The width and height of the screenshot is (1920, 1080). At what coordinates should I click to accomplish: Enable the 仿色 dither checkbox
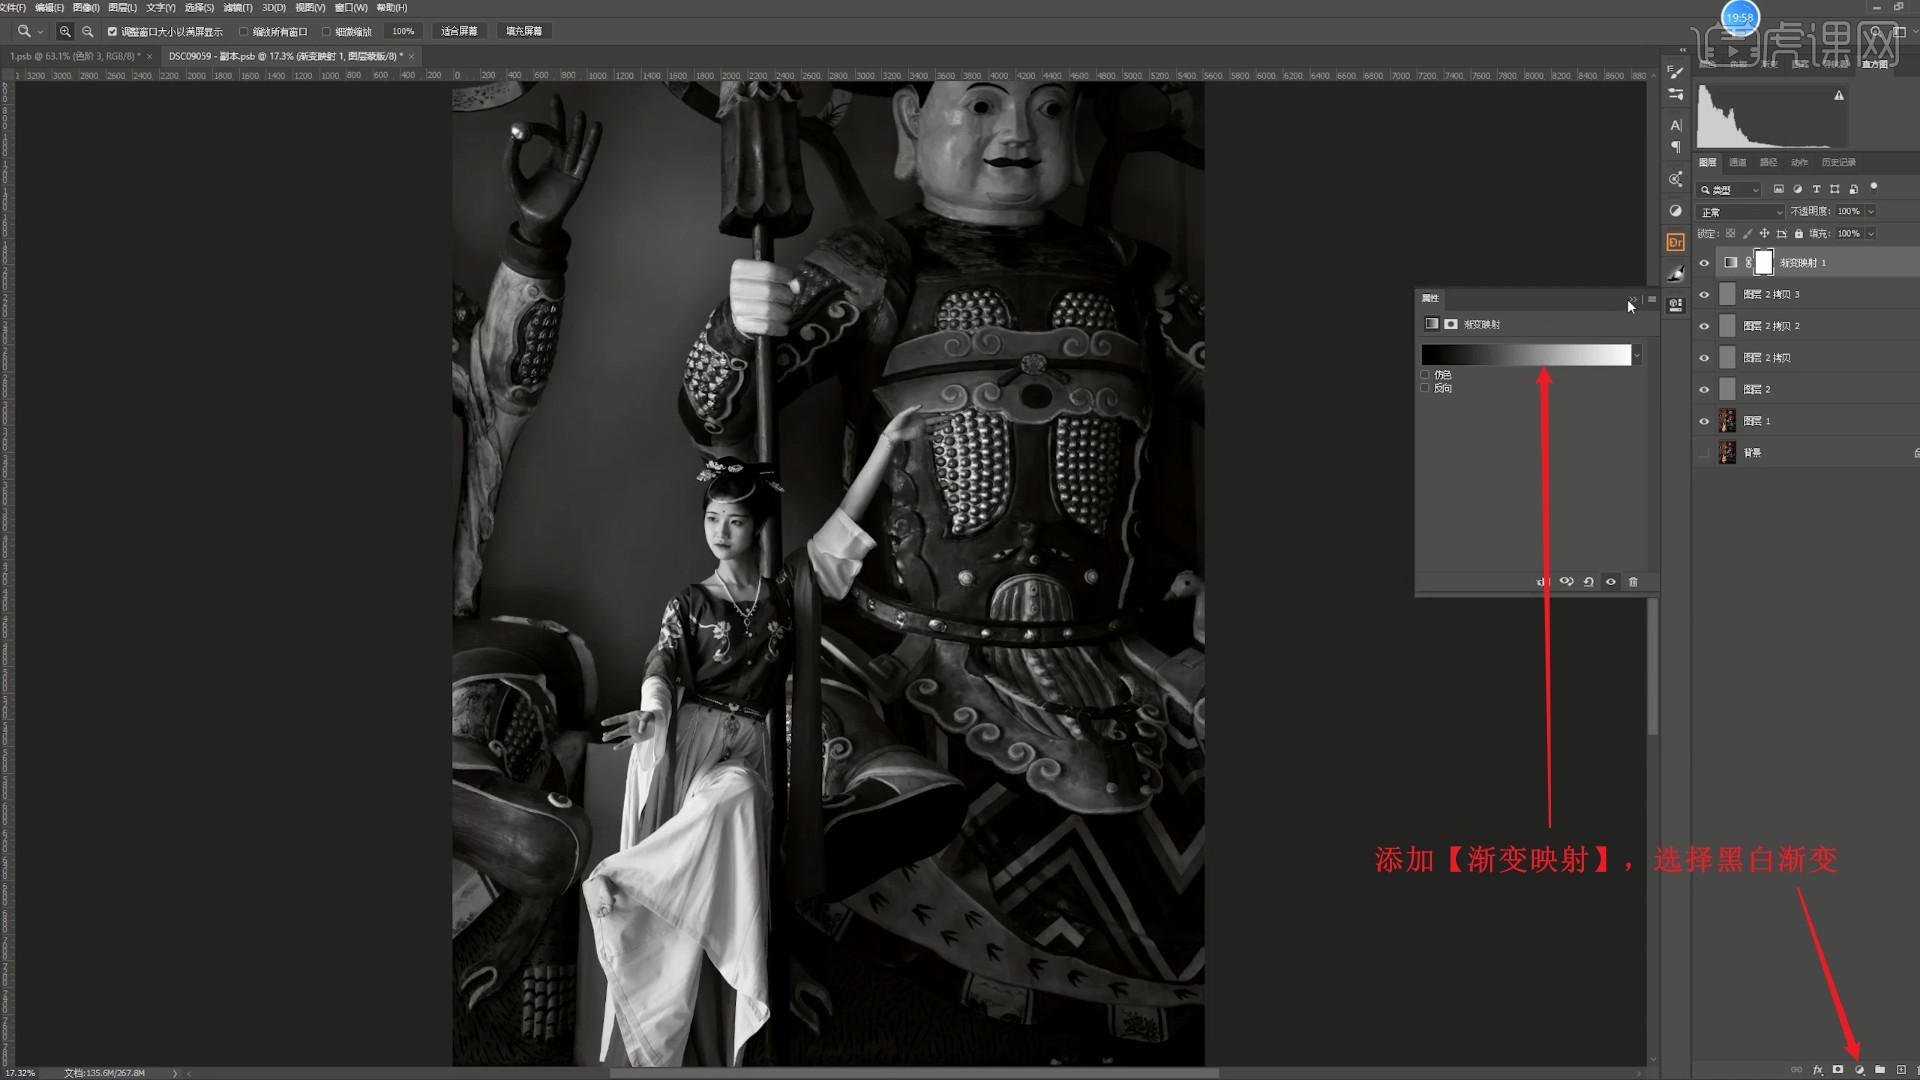pyautogui.click(x=1425, y=375)
